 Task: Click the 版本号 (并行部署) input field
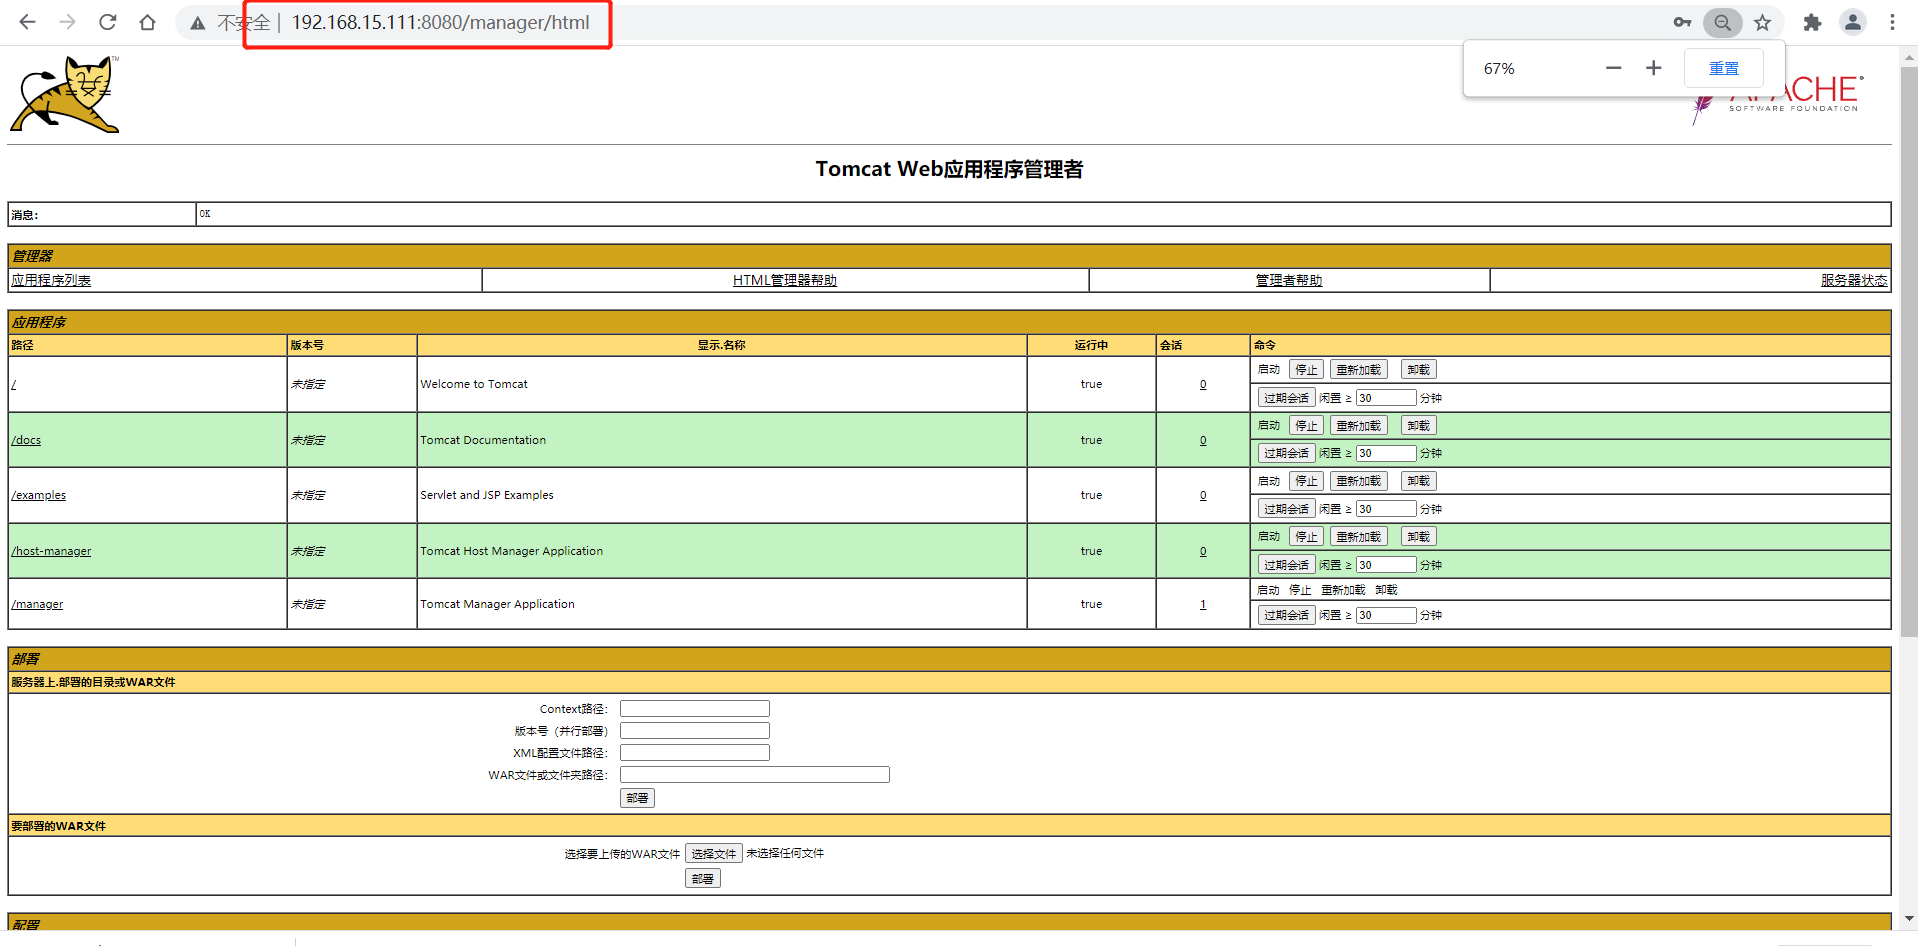click(x=695, y=731)
